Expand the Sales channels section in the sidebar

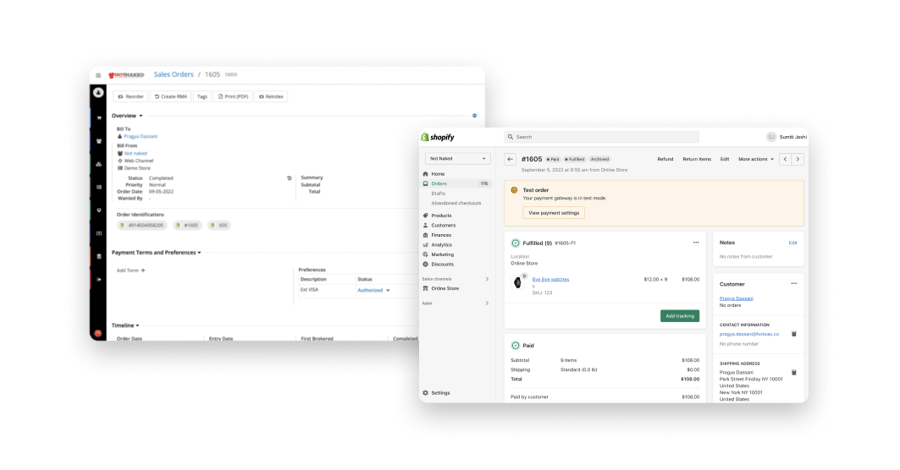(487, 279)
